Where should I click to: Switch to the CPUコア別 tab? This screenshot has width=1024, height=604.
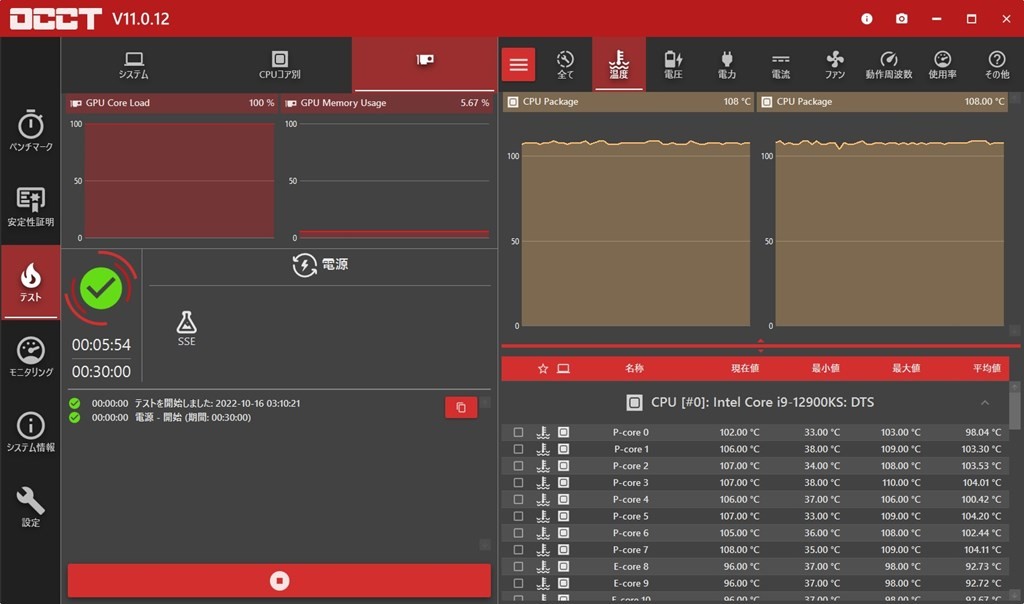click(x=280, y=65)
